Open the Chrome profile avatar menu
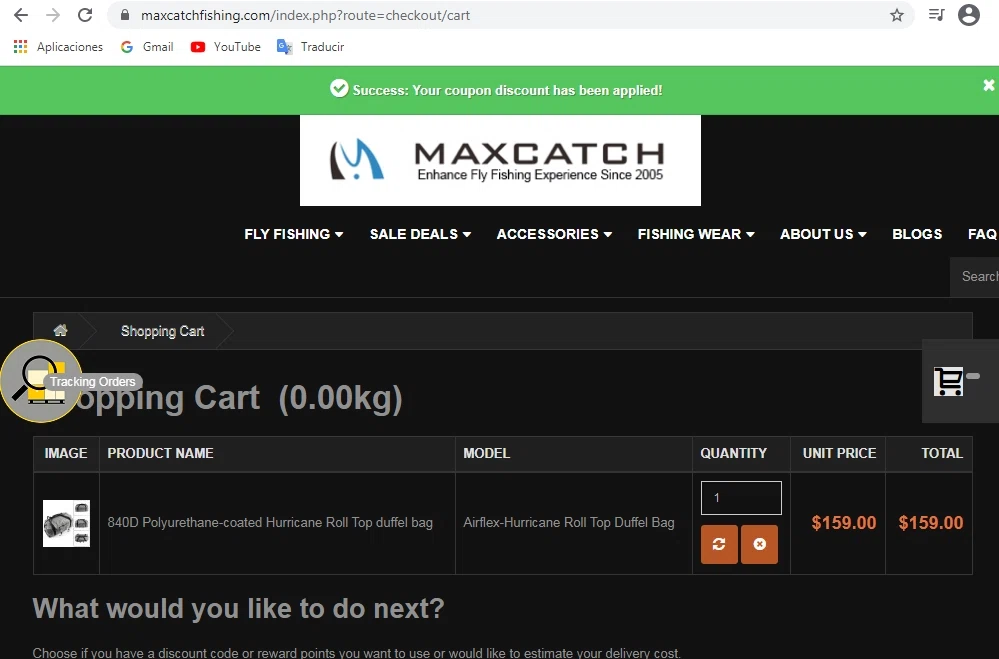Screen dimensions: 999x659 tap(968, 15)
